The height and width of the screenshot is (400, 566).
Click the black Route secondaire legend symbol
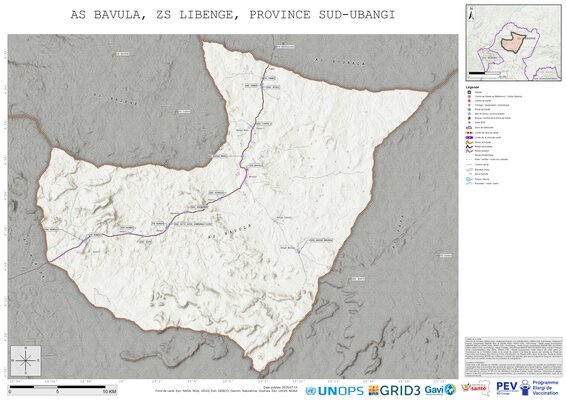pyautogui.click(x=469, y=147)
